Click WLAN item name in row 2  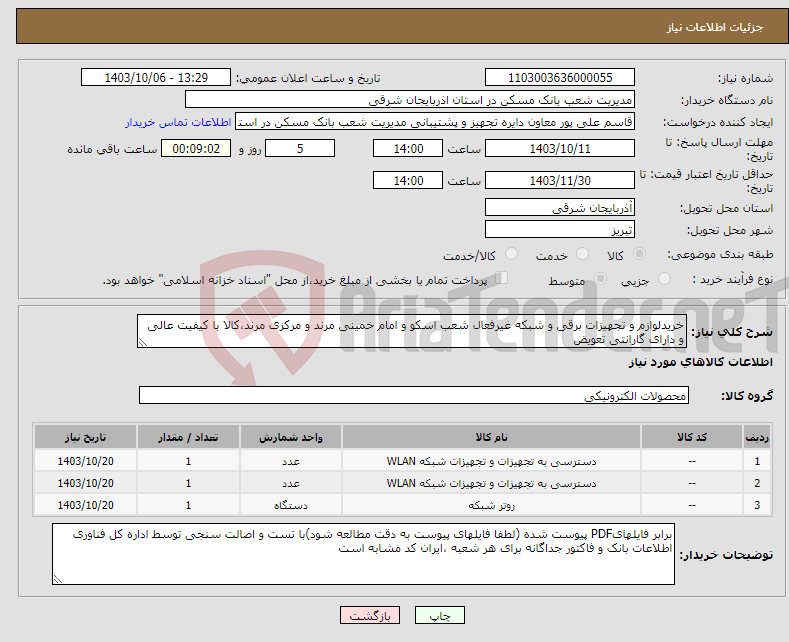(x=491, y=484)
